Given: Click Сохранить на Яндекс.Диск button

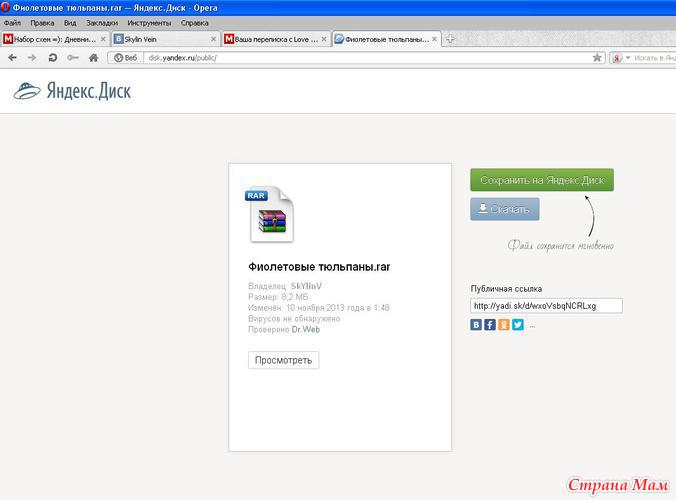Looking at the screenshot, I should click(x=542, y=180).
